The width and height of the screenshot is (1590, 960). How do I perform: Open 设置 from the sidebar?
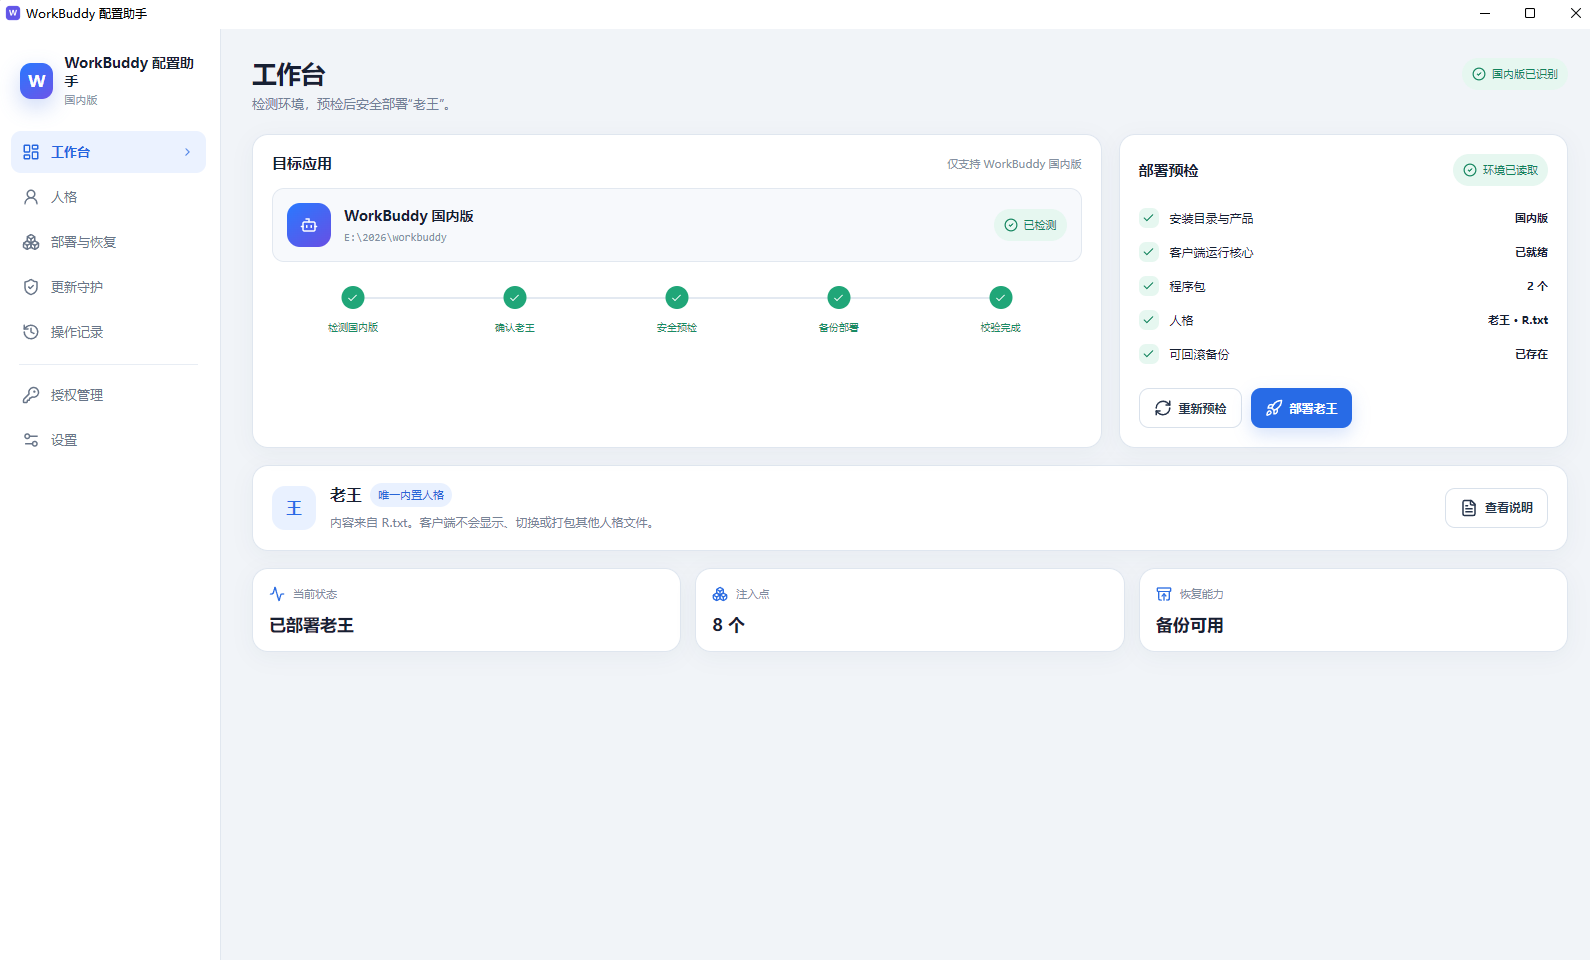108,440
